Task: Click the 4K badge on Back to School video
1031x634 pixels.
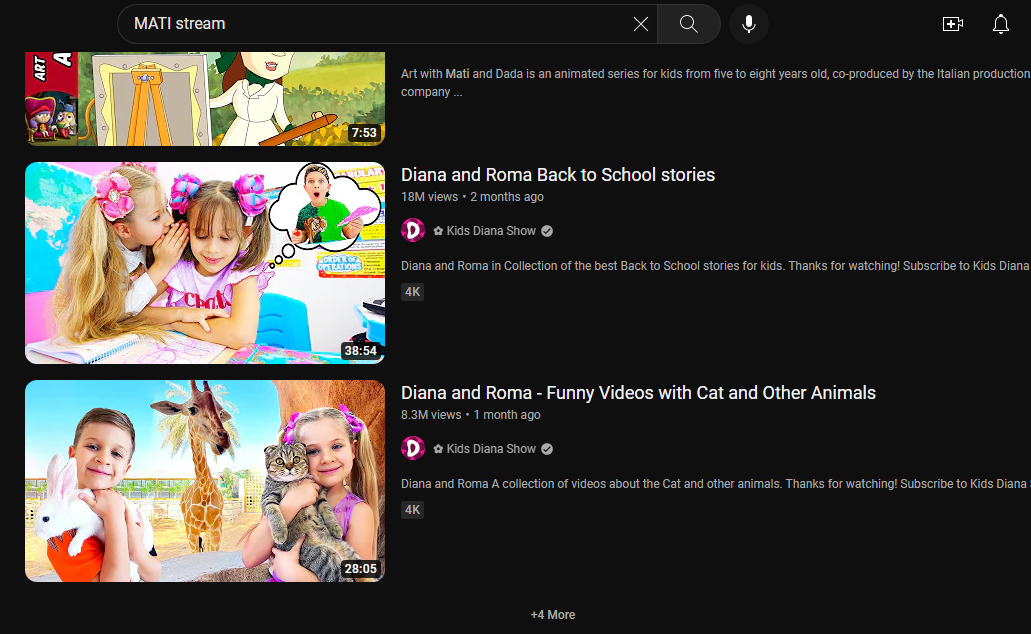Action: coord(412,292)
